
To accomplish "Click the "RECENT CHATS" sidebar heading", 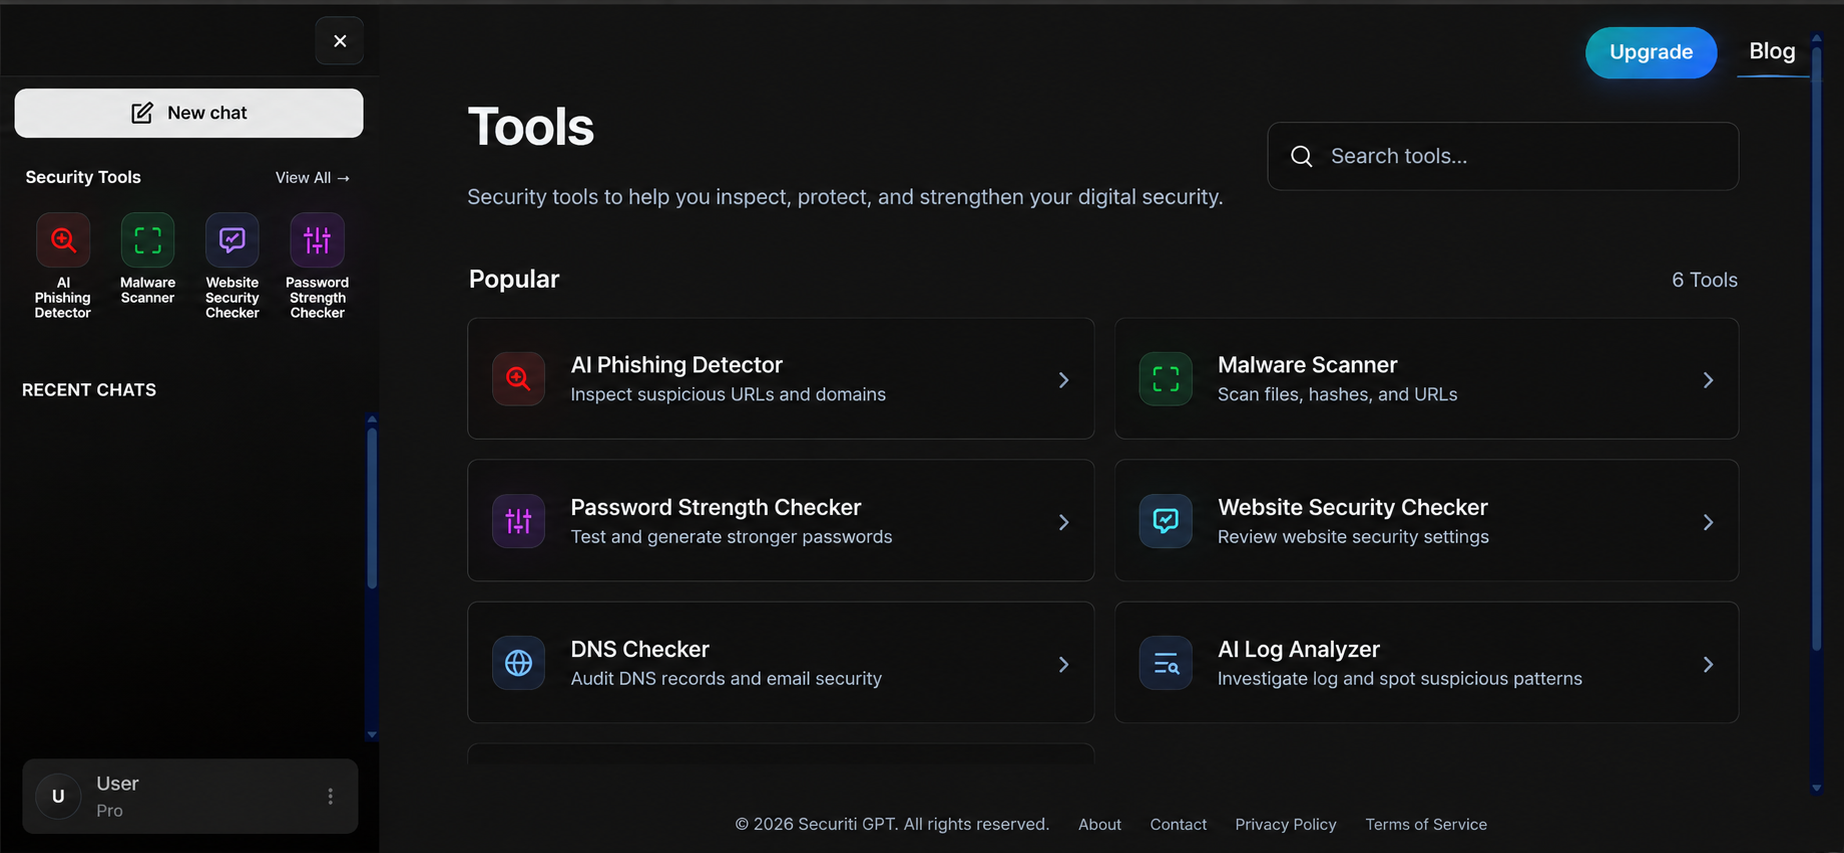I will click(89, 390).
